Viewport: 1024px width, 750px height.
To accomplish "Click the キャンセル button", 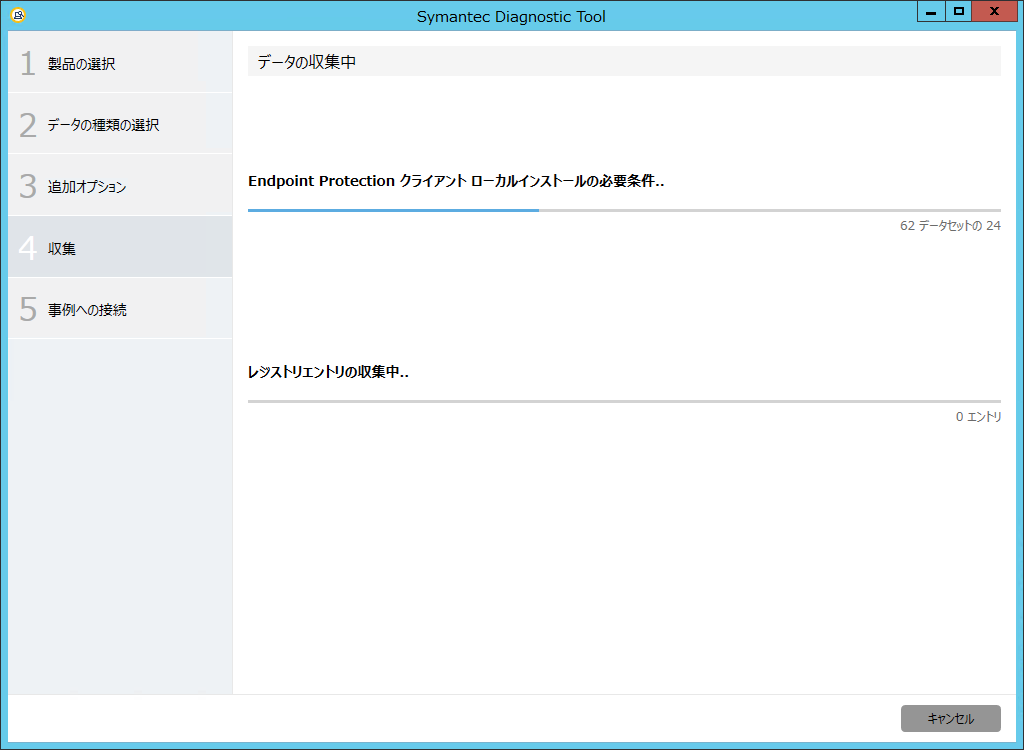I will coord(950,719).
